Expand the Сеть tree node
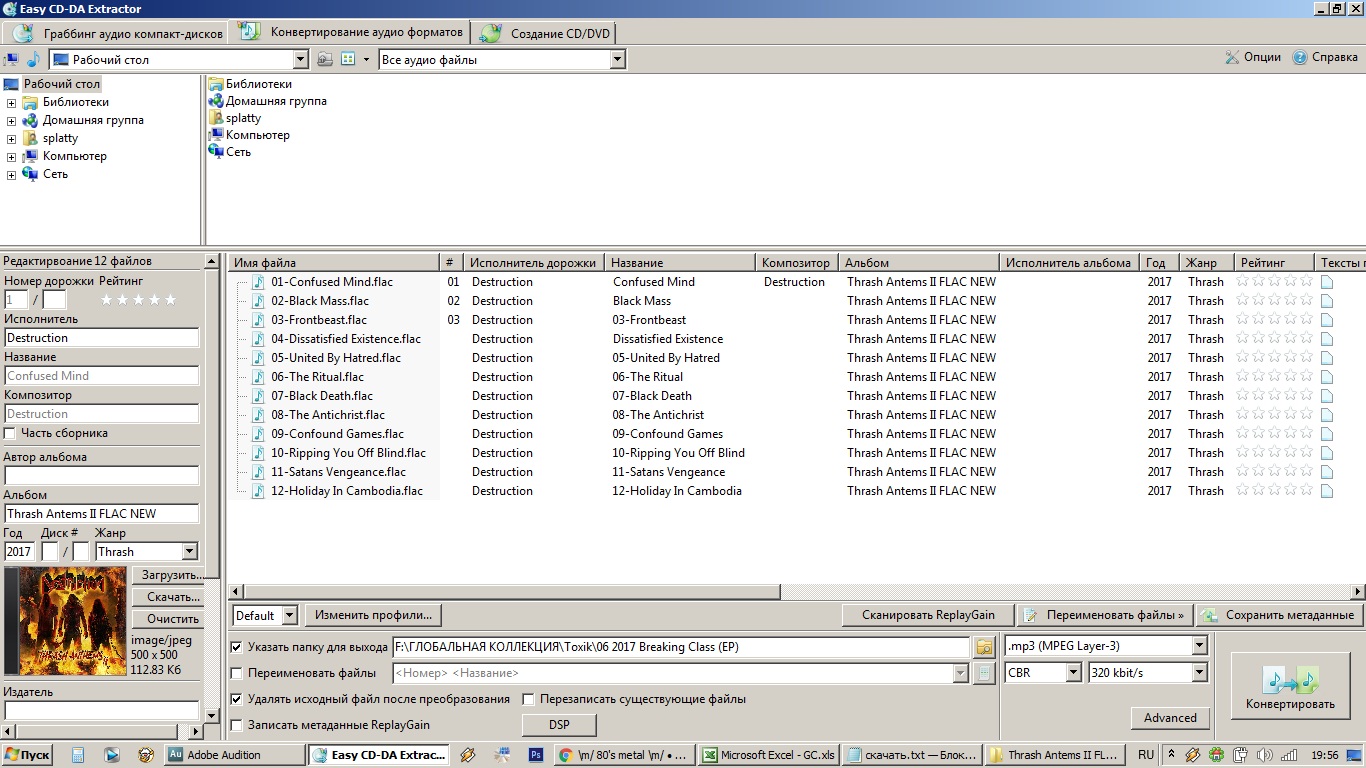The height and width of the screenshot is (768, 1366). 11,175
